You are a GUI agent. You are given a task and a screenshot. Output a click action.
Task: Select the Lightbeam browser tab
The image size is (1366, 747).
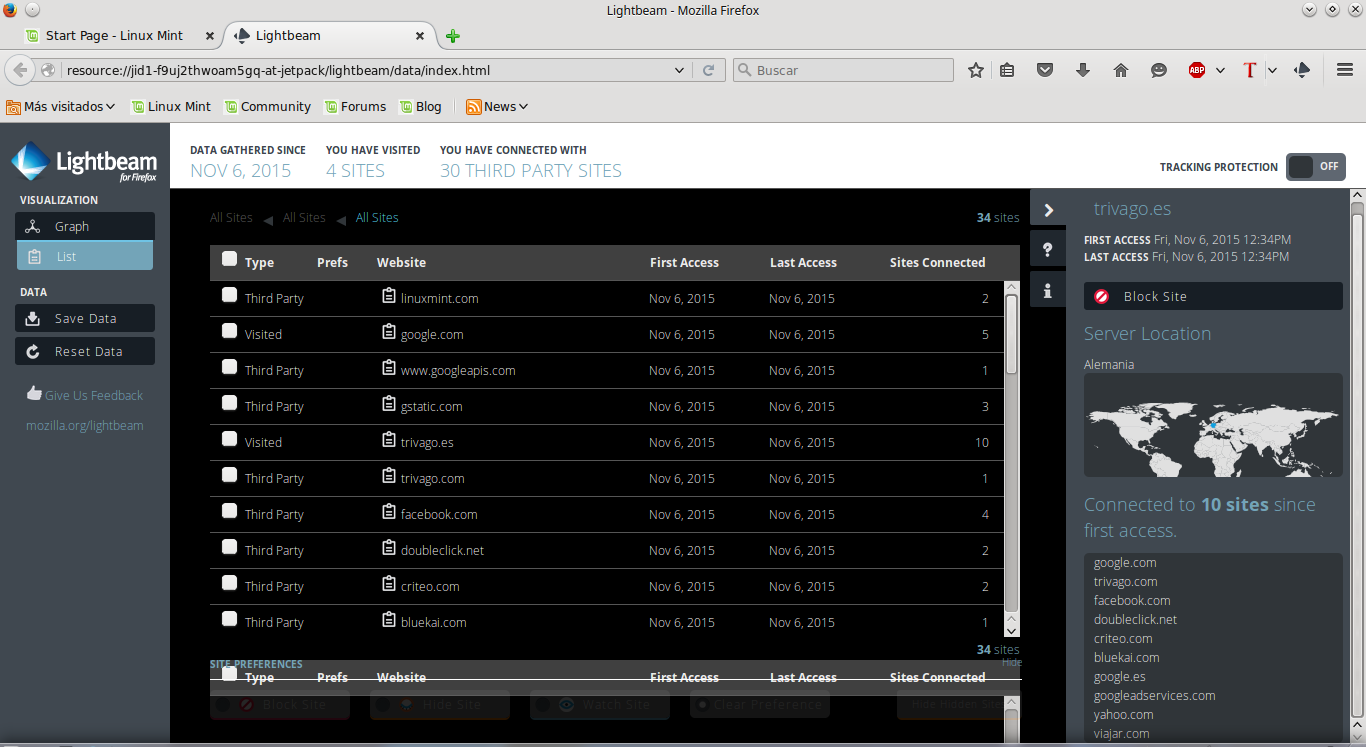coord(330,35)
